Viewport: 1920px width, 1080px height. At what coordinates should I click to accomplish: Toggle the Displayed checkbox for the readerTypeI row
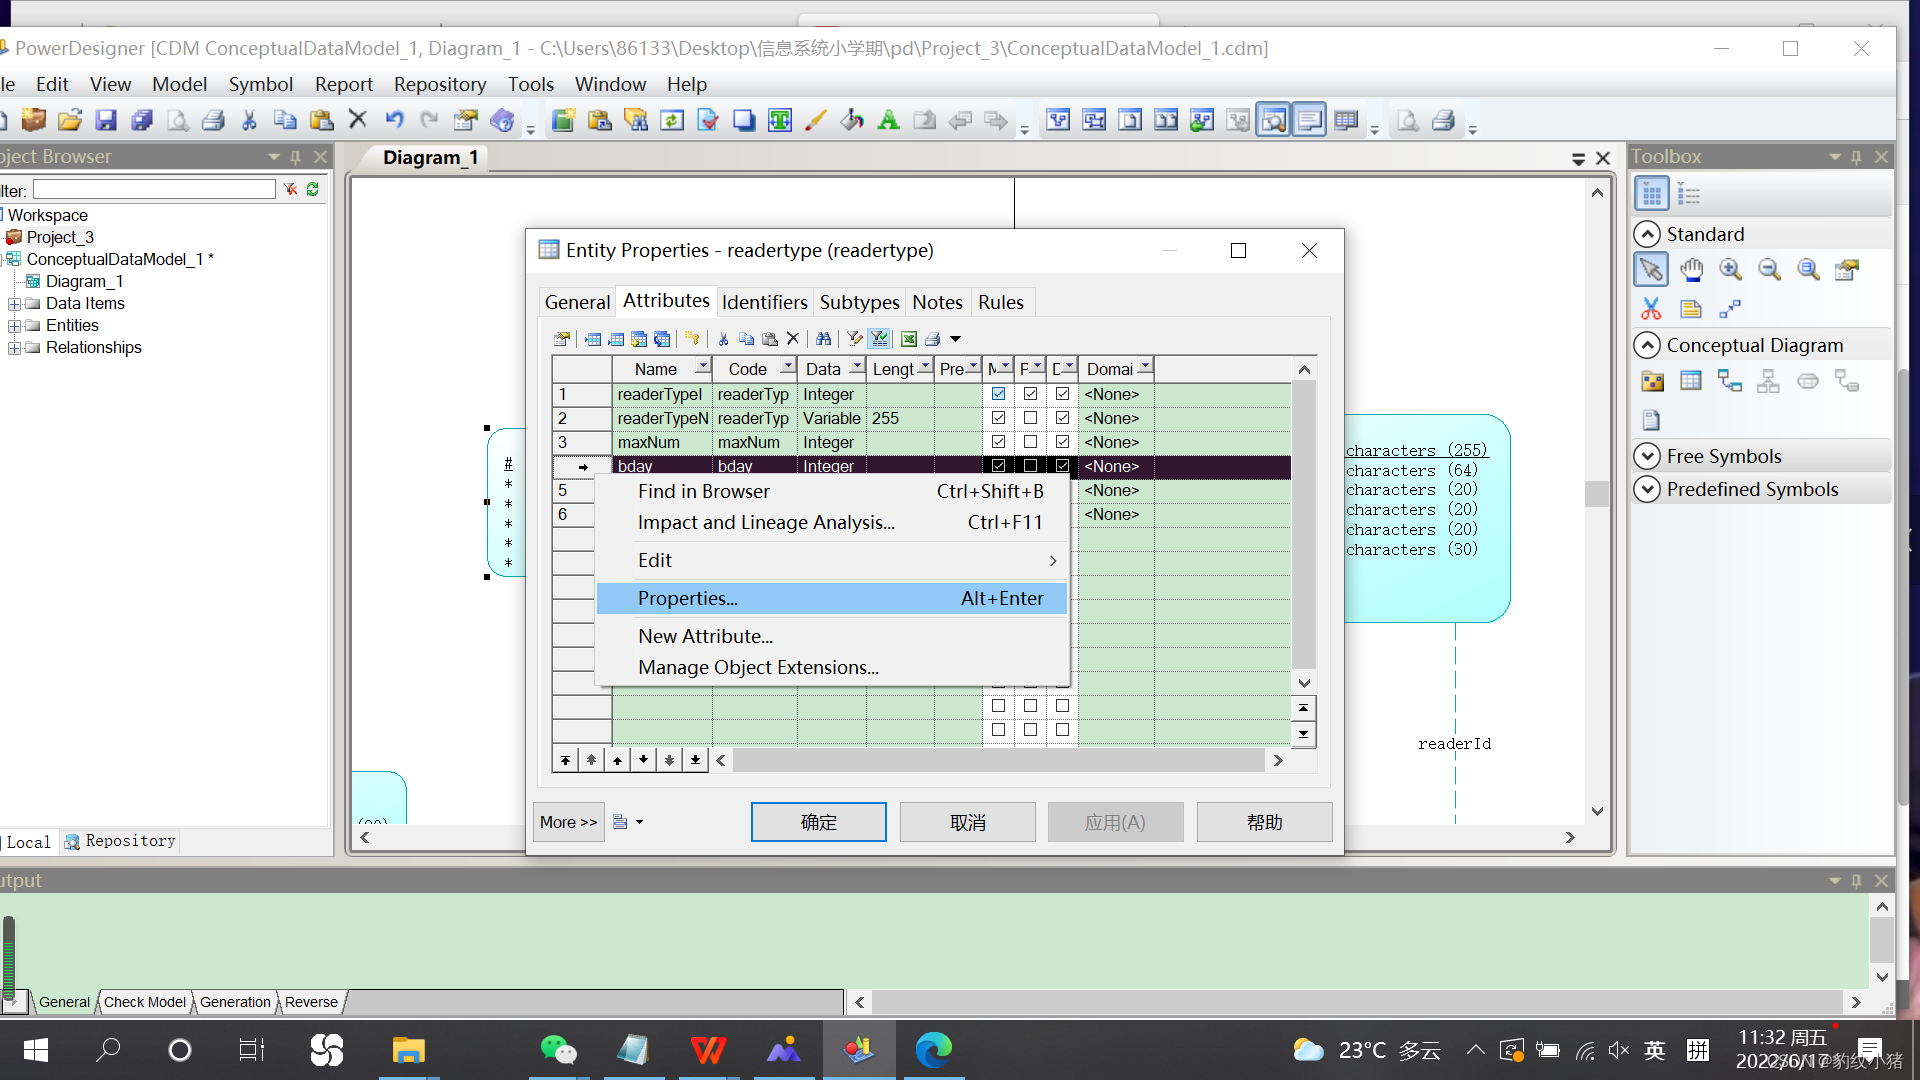(x=1062, y=394)
